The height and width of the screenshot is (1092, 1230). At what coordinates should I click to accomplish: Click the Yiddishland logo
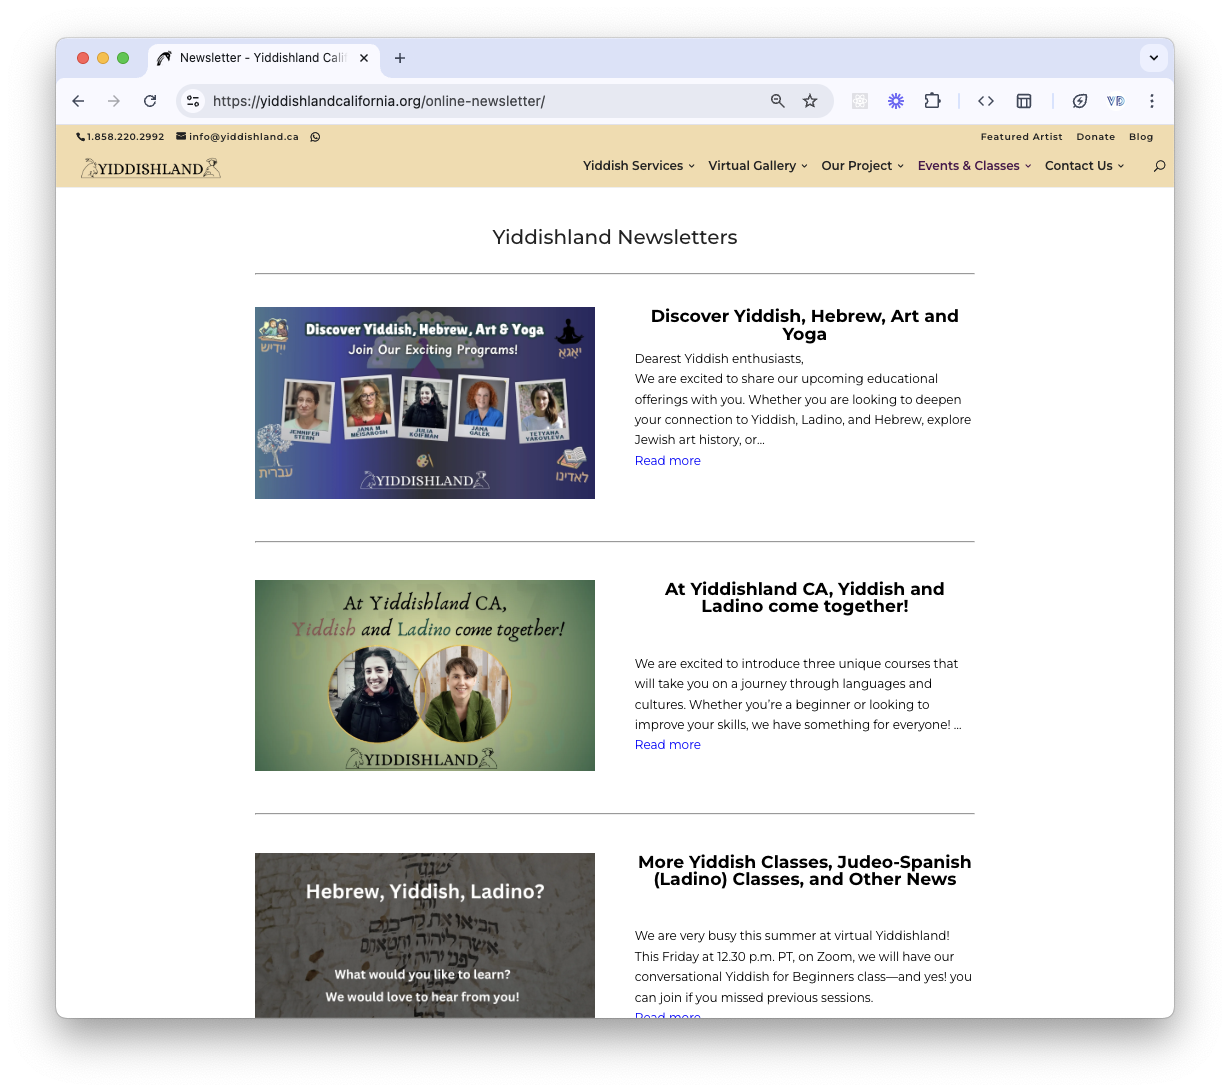tap(151, 168)
